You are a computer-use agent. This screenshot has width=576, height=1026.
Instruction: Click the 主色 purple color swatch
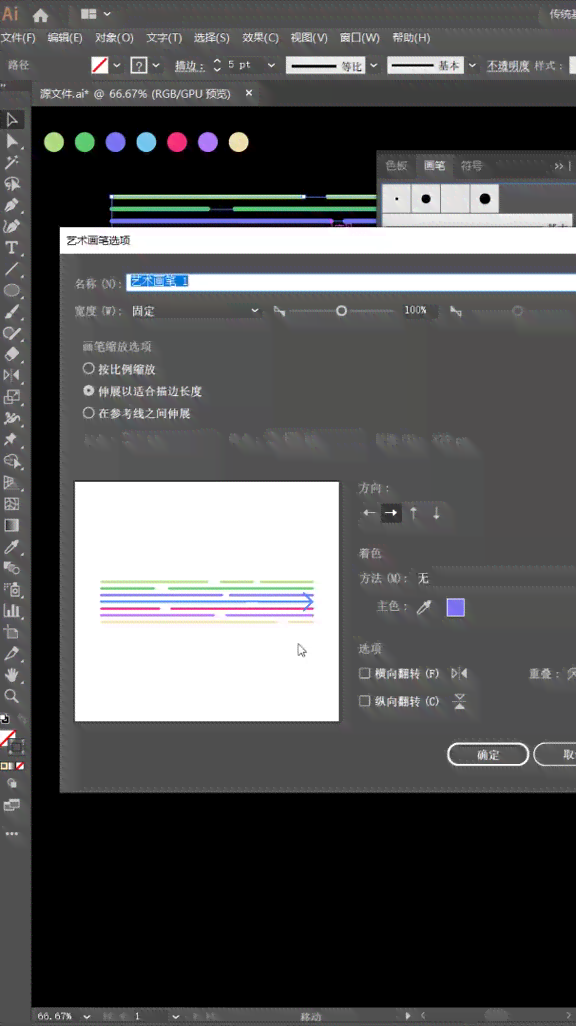click(x=456, y=607)
